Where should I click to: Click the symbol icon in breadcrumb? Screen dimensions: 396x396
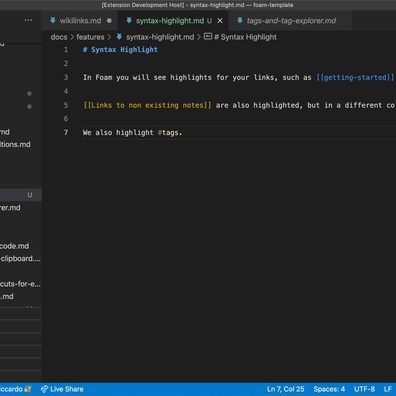point(208,36)
